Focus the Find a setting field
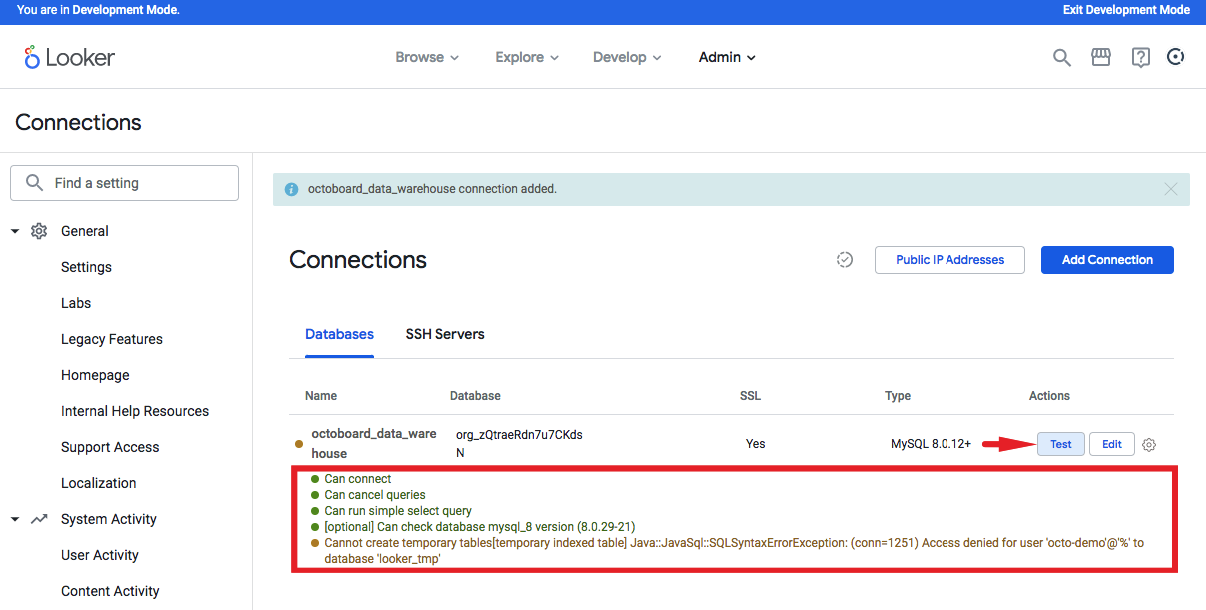 (124, 183)
